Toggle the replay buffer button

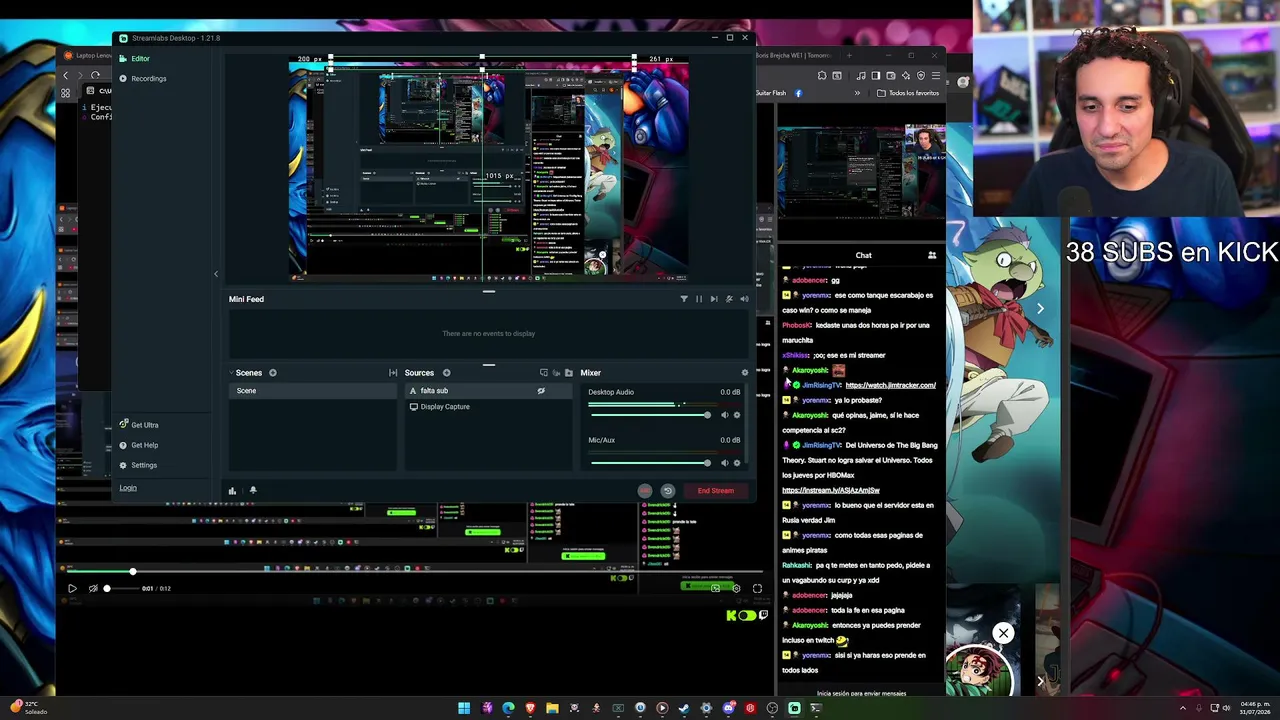click(668, 491)
